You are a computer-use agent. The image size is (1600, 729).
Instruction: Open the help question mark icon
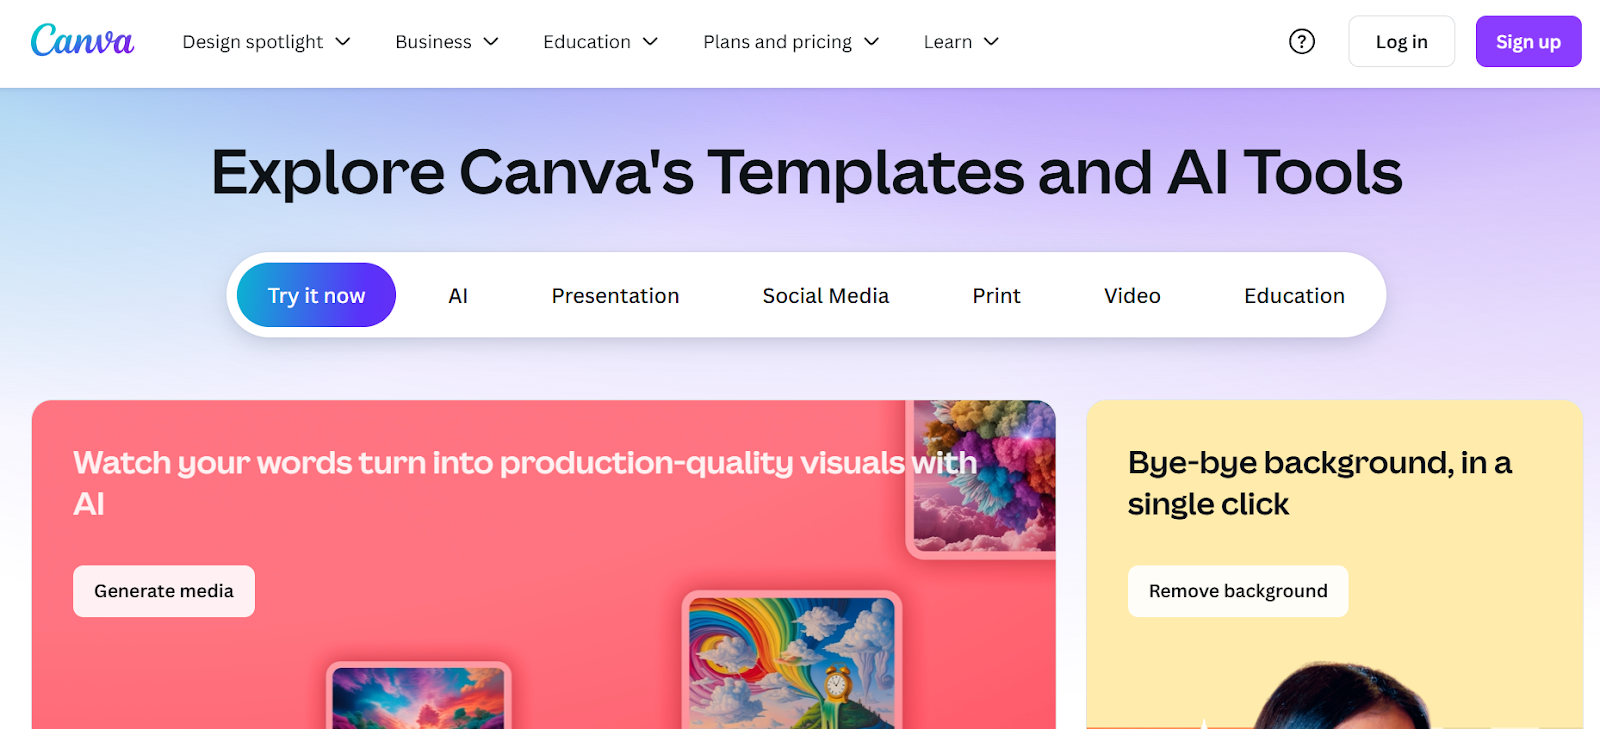click(1301, 41)
